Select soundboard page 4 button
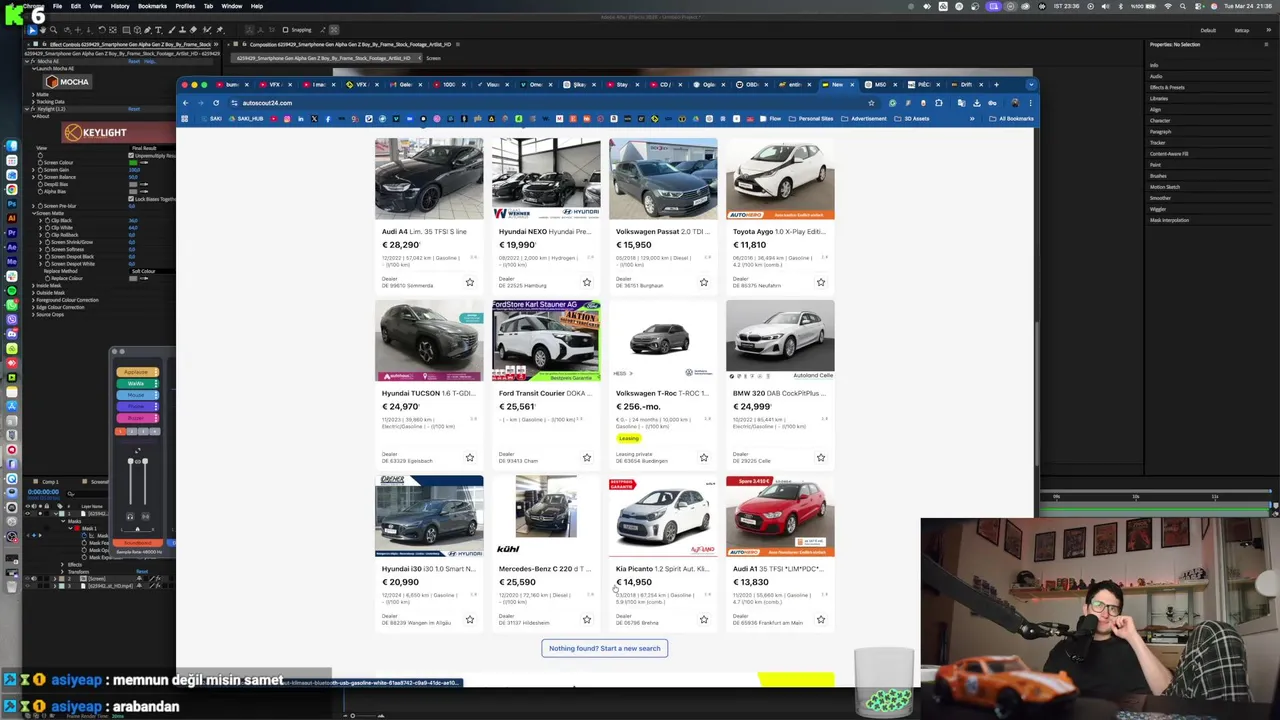Image resolution: width=1280 pixels, height=720 pixels. (155, 431)
